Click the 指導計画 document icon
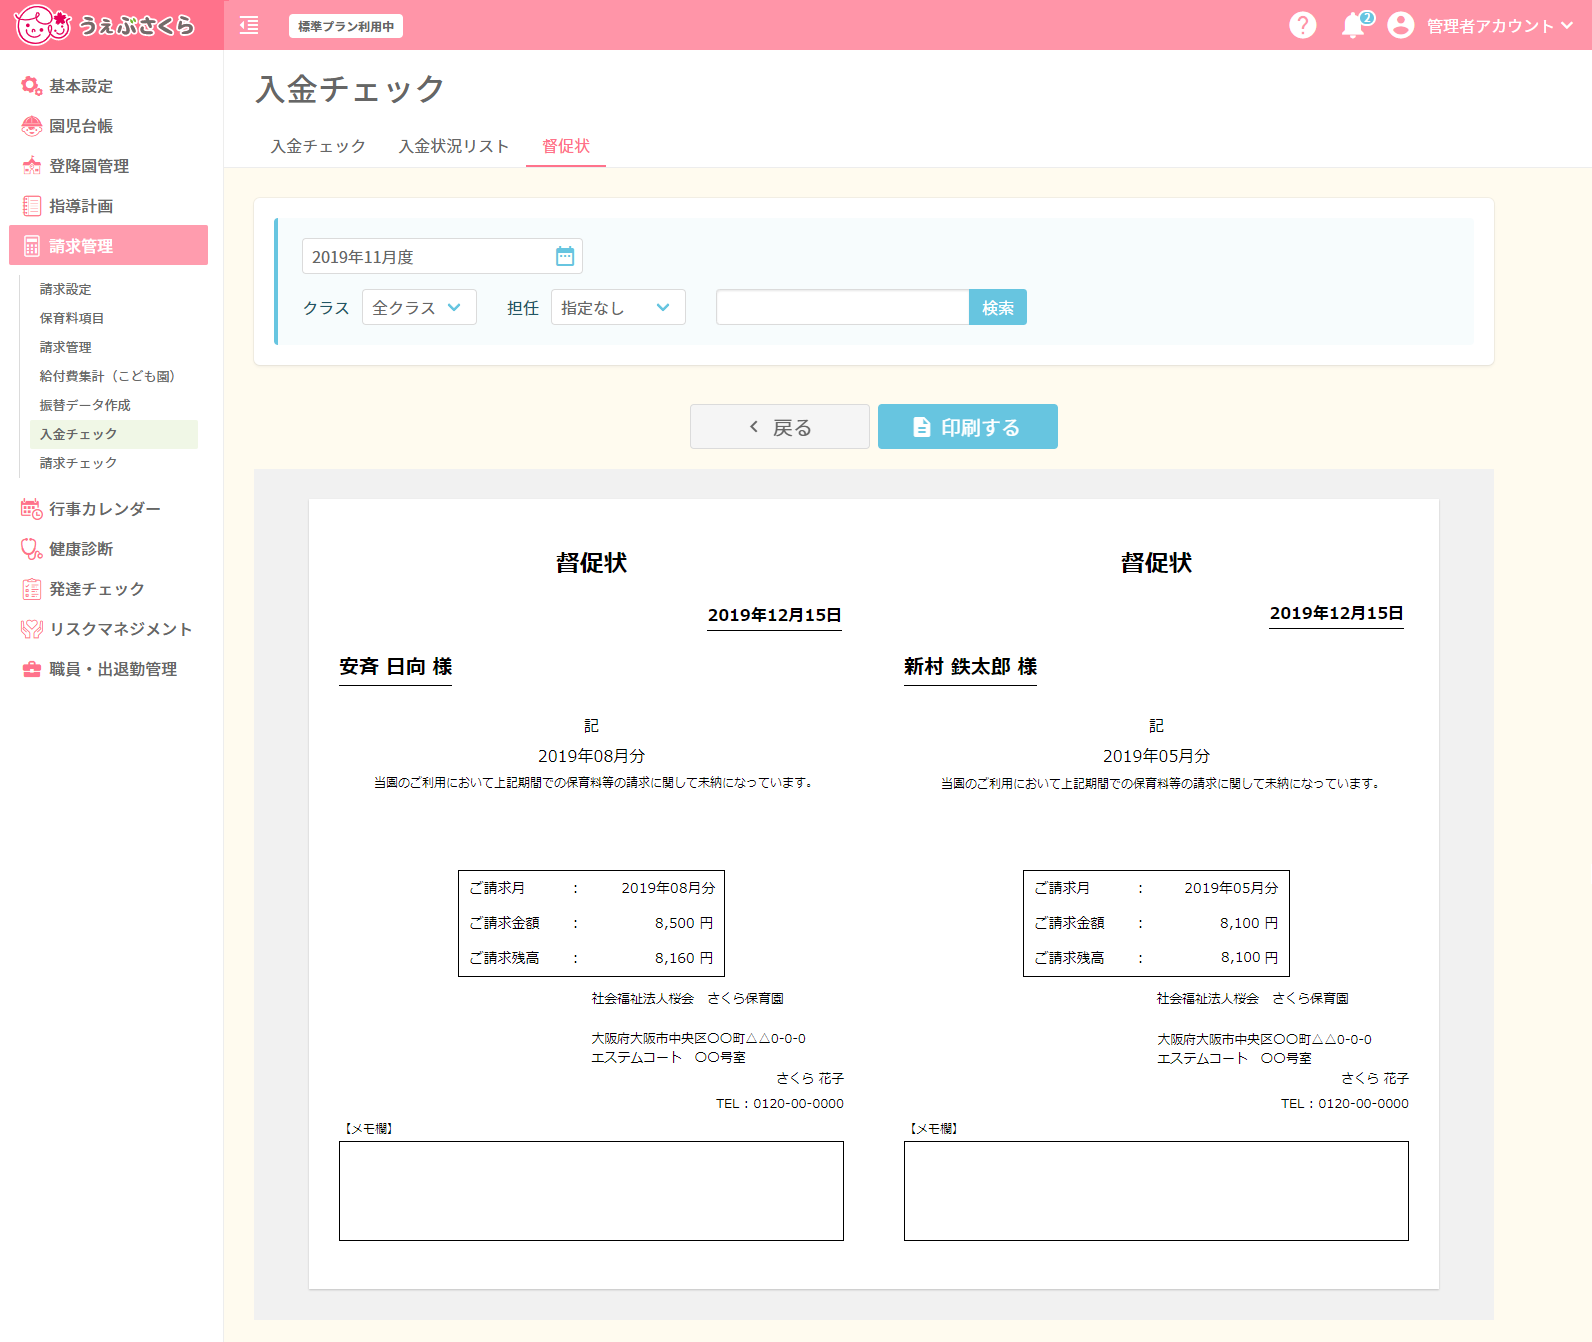Screen dimensions: 1592x1342 tap(32, 206)
